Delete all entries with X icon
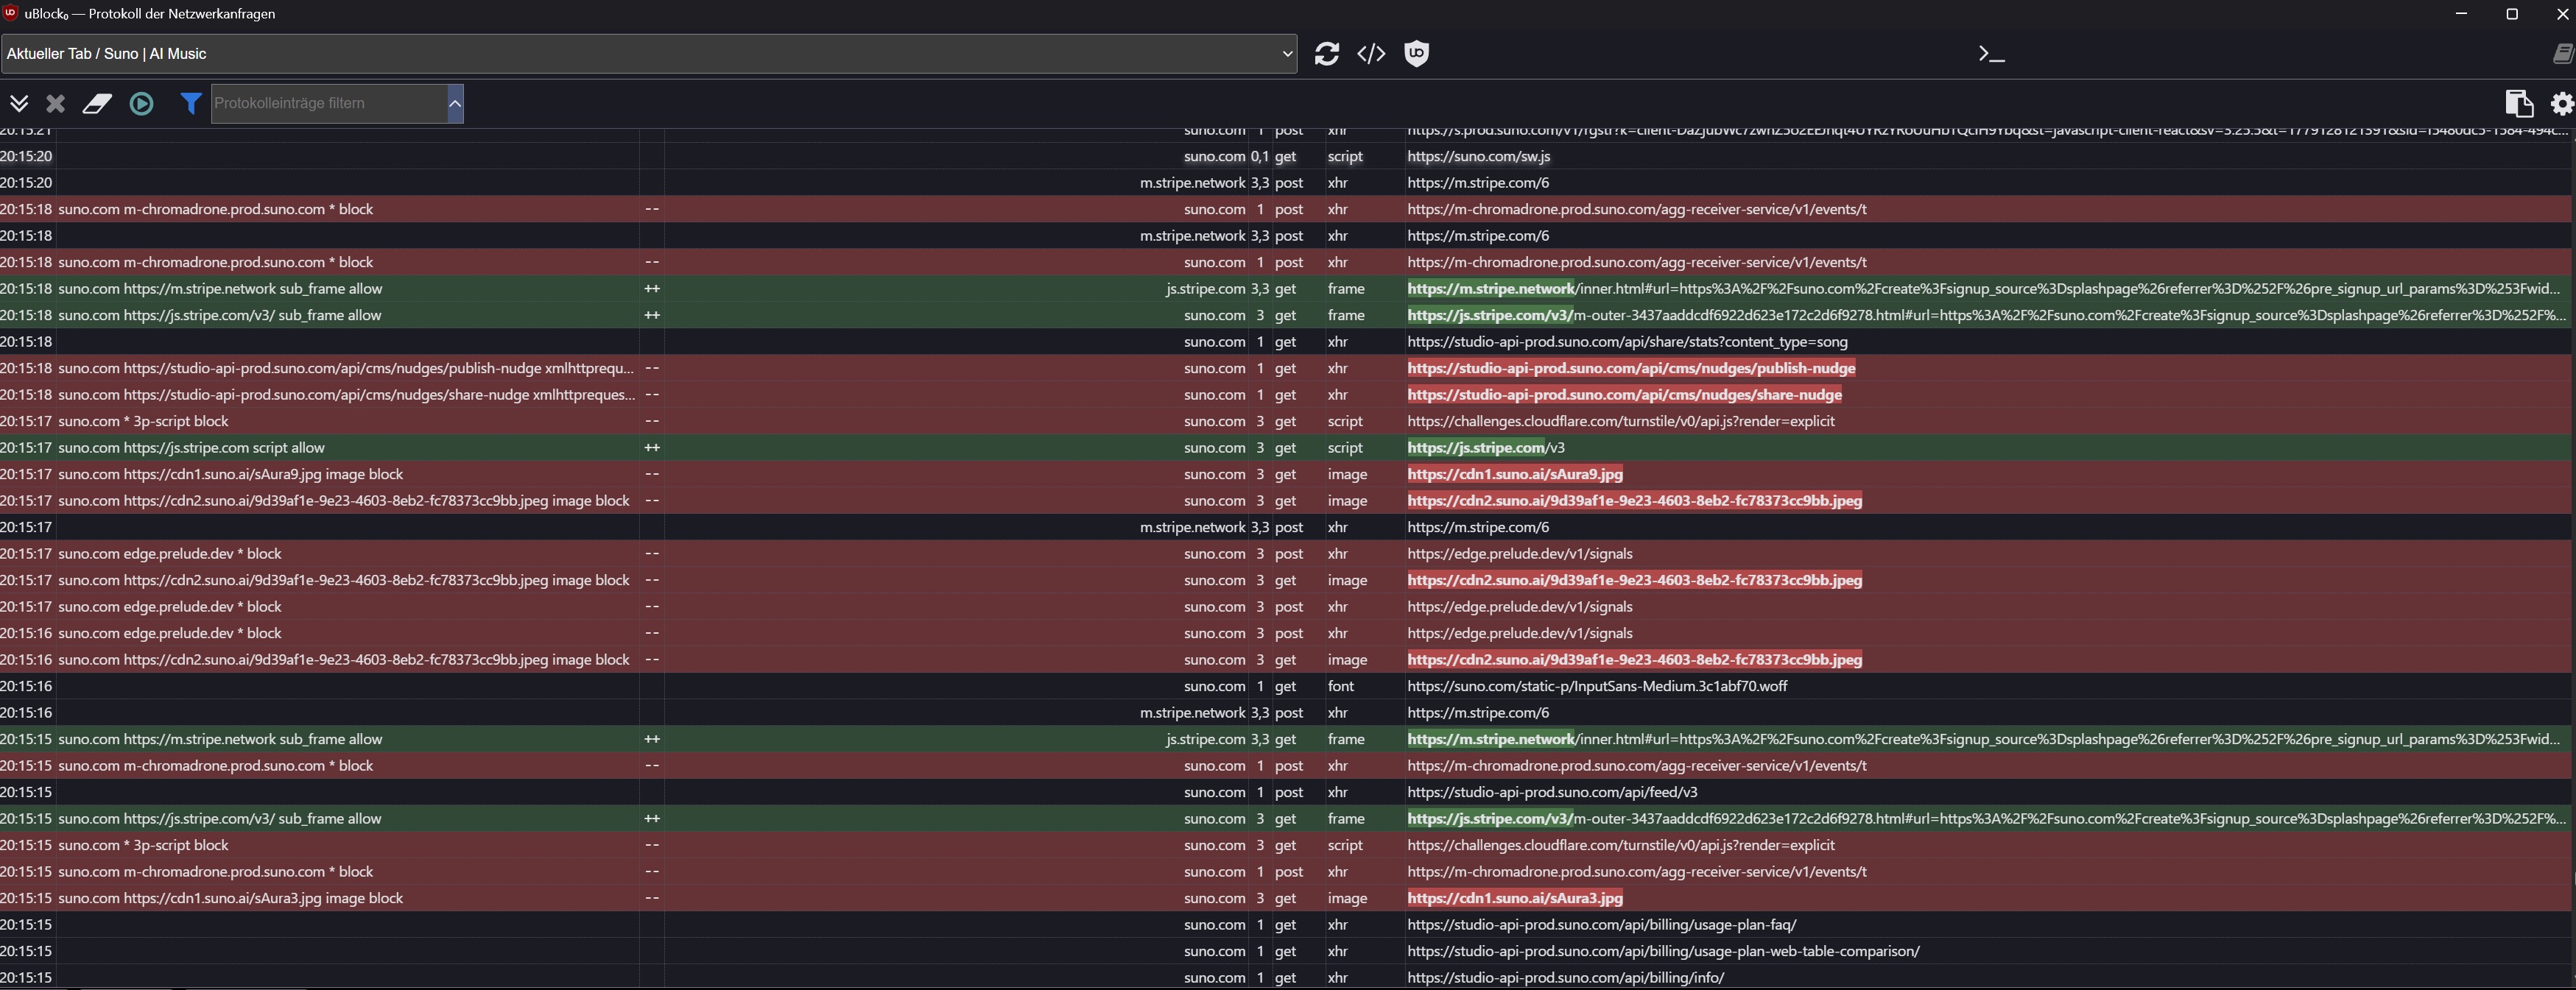2576x990 pixels. click(x=56, y=103)
